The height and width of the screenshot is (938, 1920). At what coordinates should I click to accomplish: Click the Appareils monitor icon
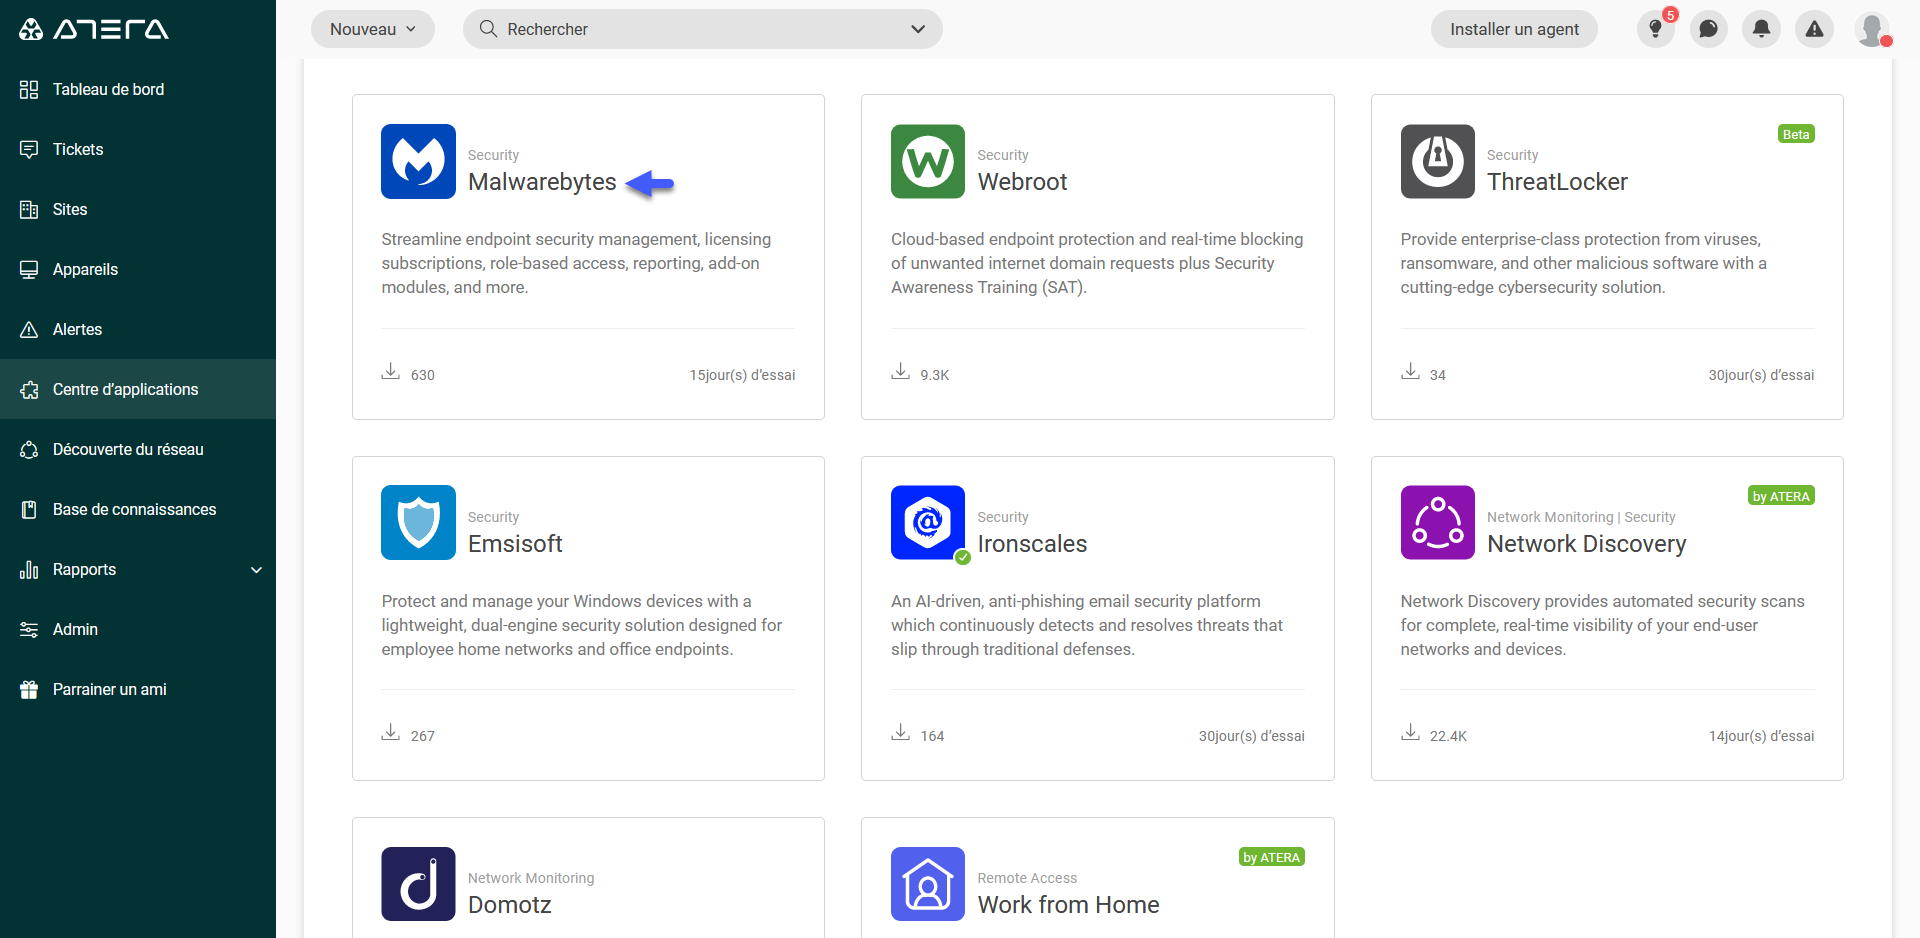(x=29, y=270)
